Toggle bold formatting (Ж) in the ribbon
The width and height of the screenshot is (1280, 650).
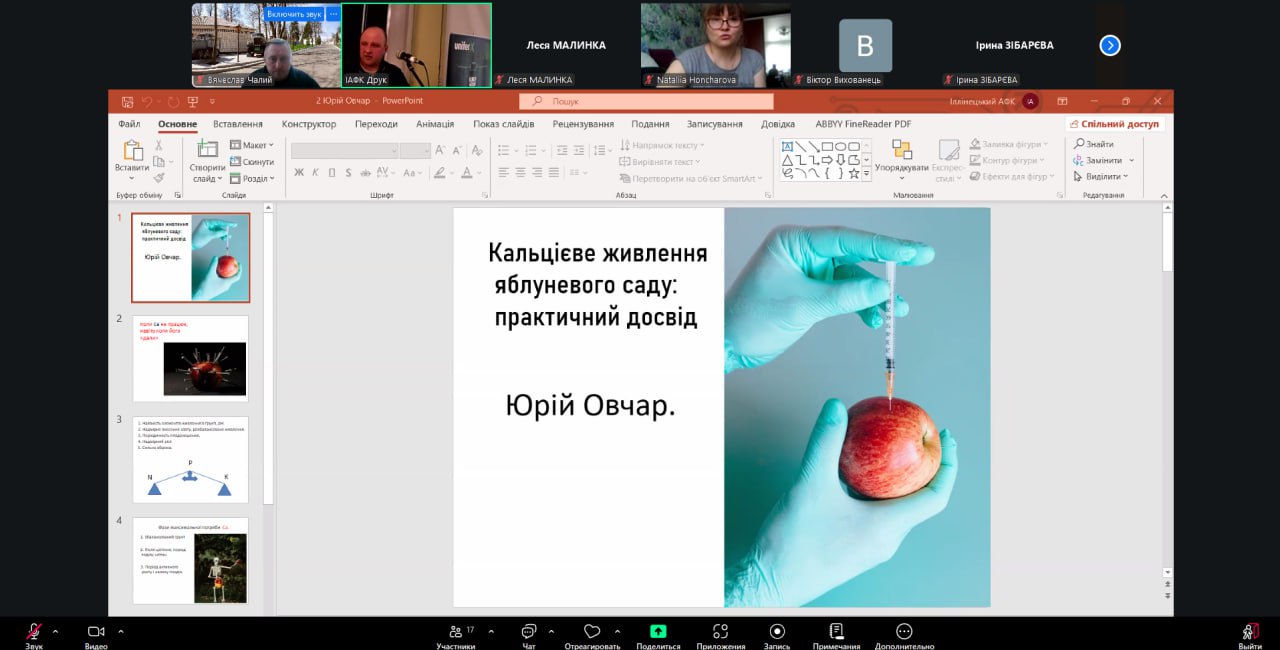click(x=299, y=172)
